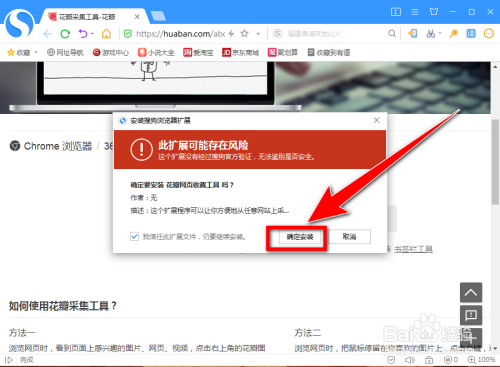
Task: Click the ad-block counter icon showing 0
Action: tap(451, 360)
